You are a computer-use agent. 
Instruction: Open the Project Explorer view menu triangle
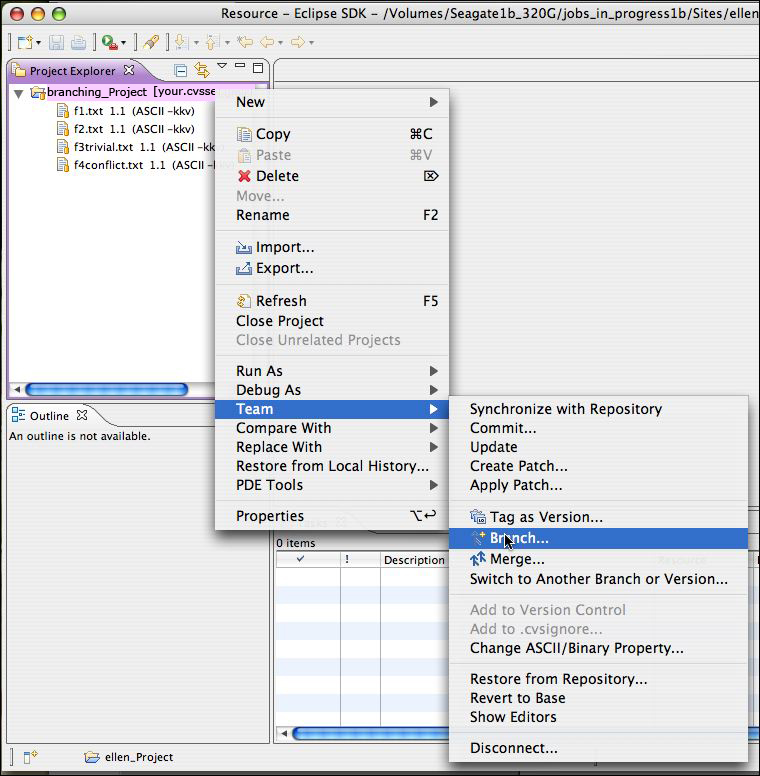(222, 68)
